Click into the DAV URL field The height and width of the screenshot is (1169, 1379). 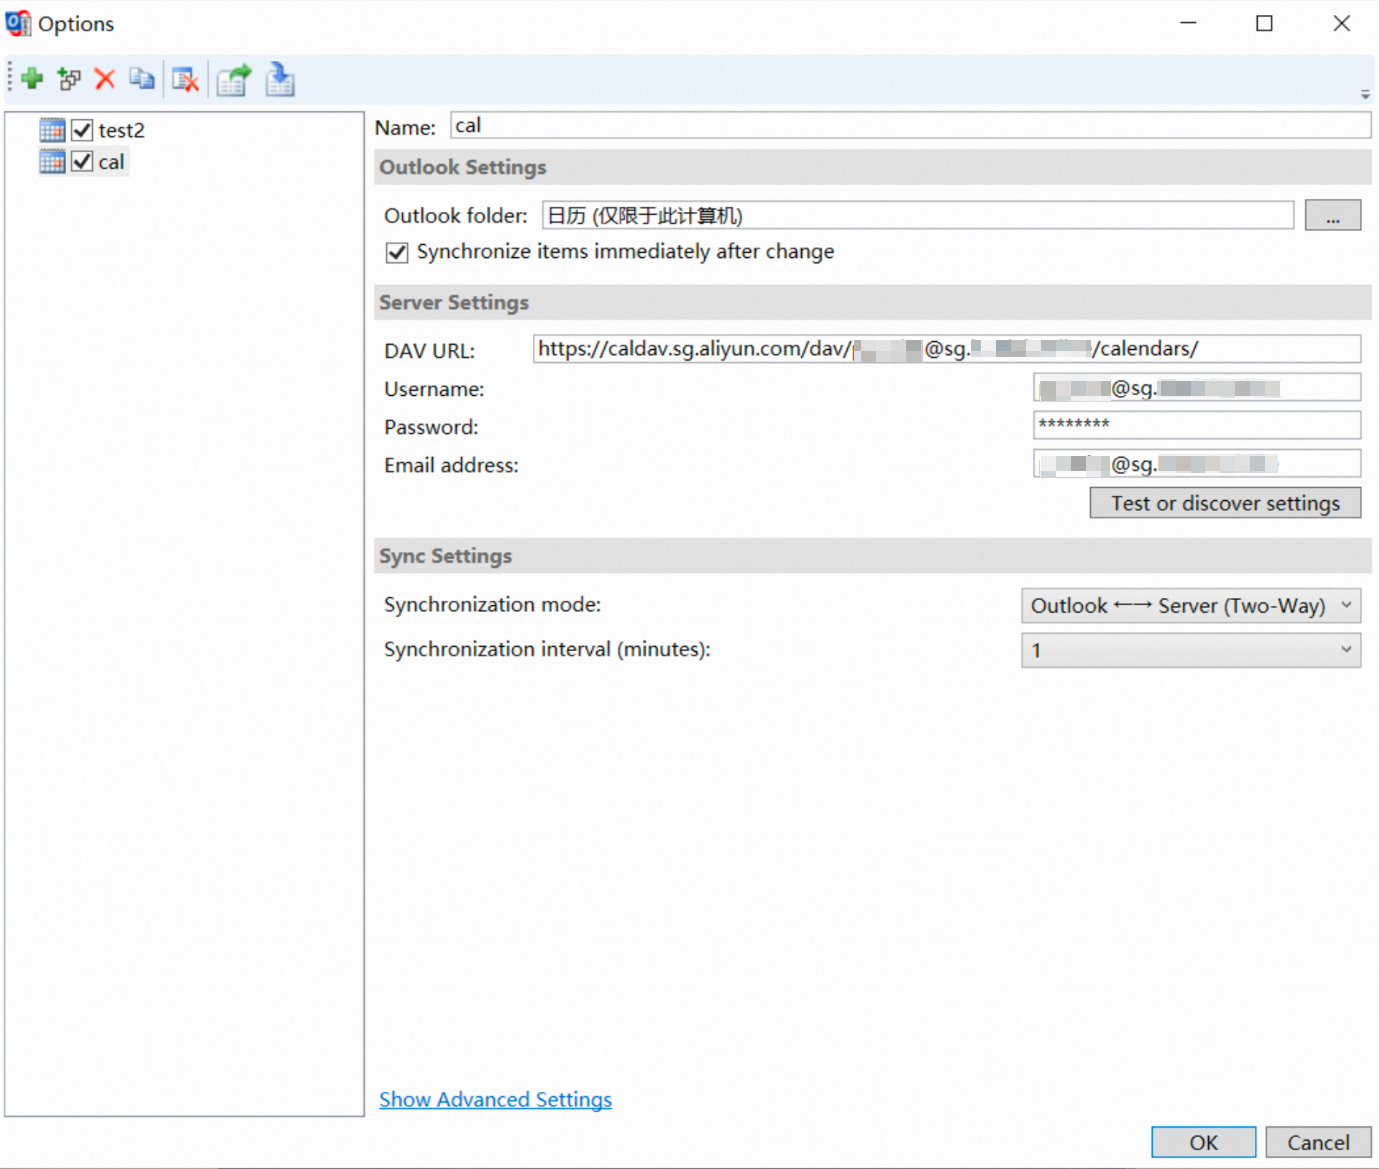tap(946, 349)
